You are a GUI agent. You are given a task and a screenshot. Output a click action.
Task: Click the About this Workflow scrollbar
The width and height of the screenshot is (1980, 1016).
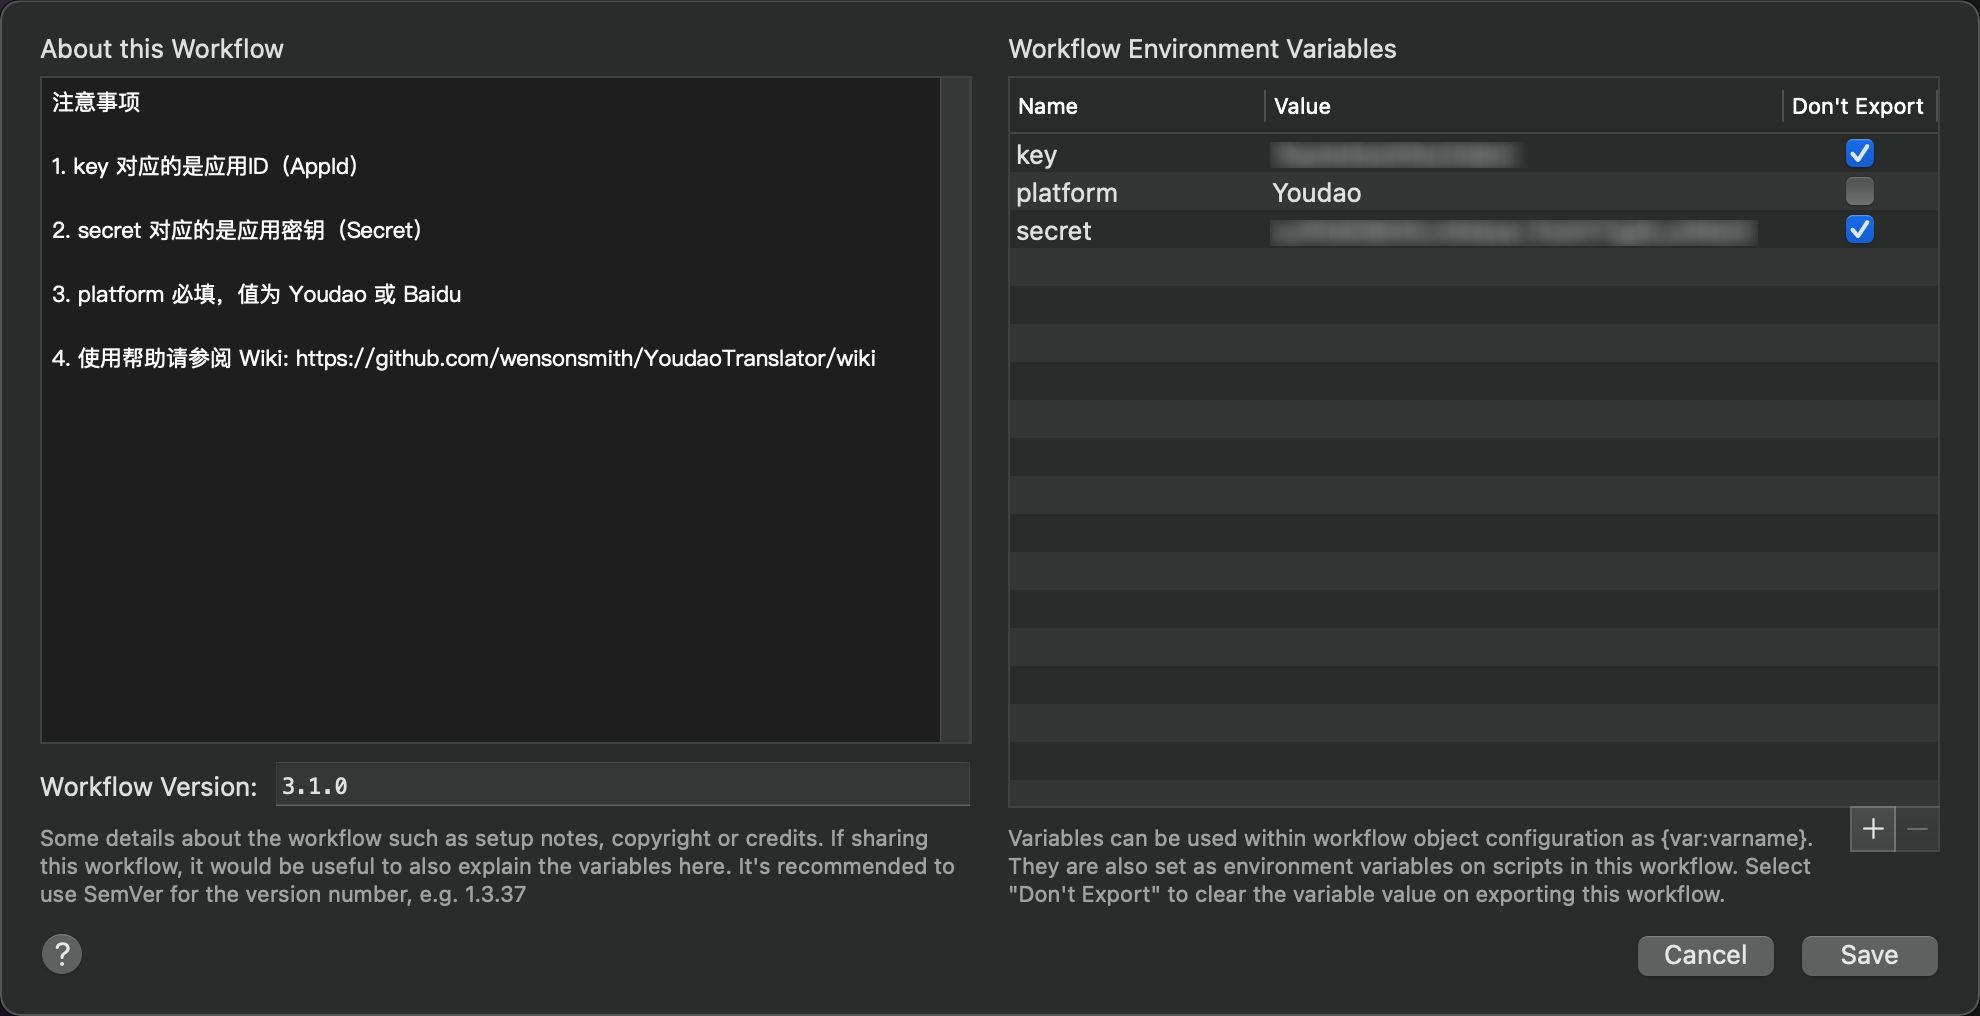955,410
